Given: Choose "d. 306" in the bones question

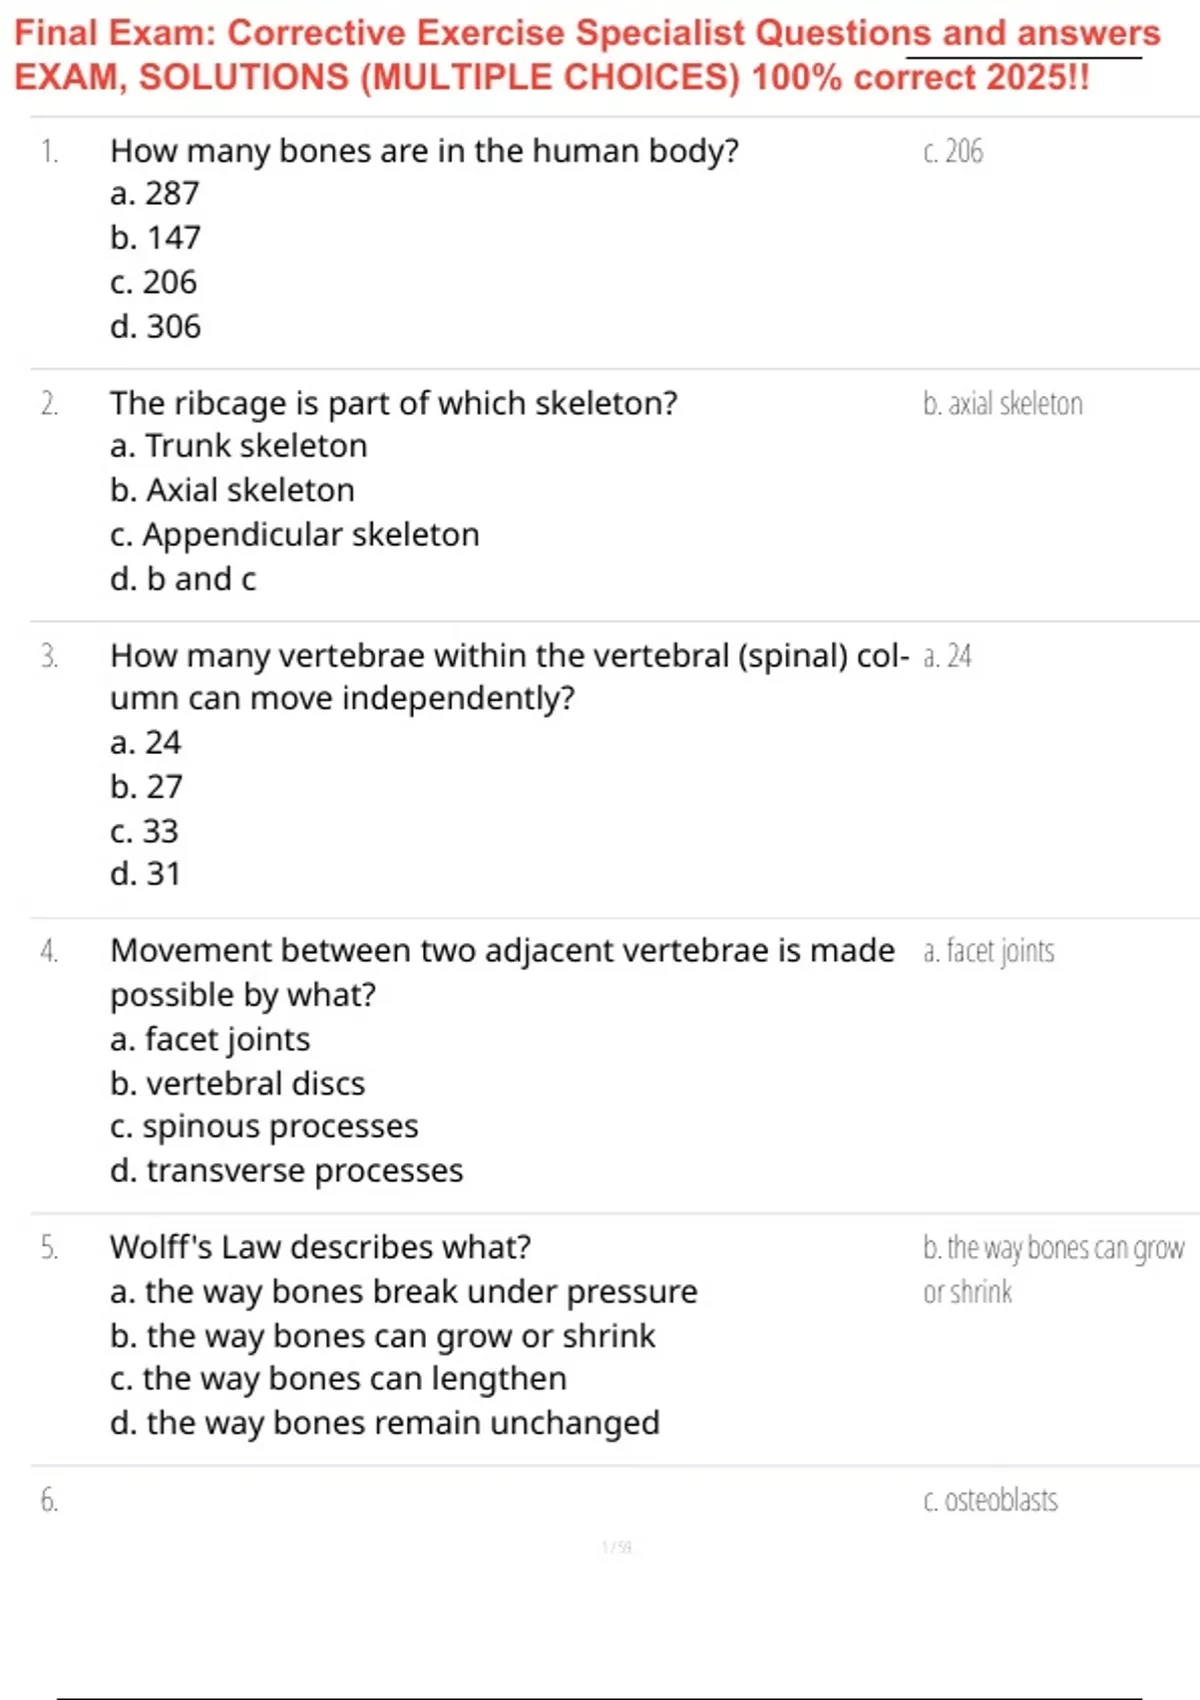Looking at the screenshot, I should tap(156, 326).
